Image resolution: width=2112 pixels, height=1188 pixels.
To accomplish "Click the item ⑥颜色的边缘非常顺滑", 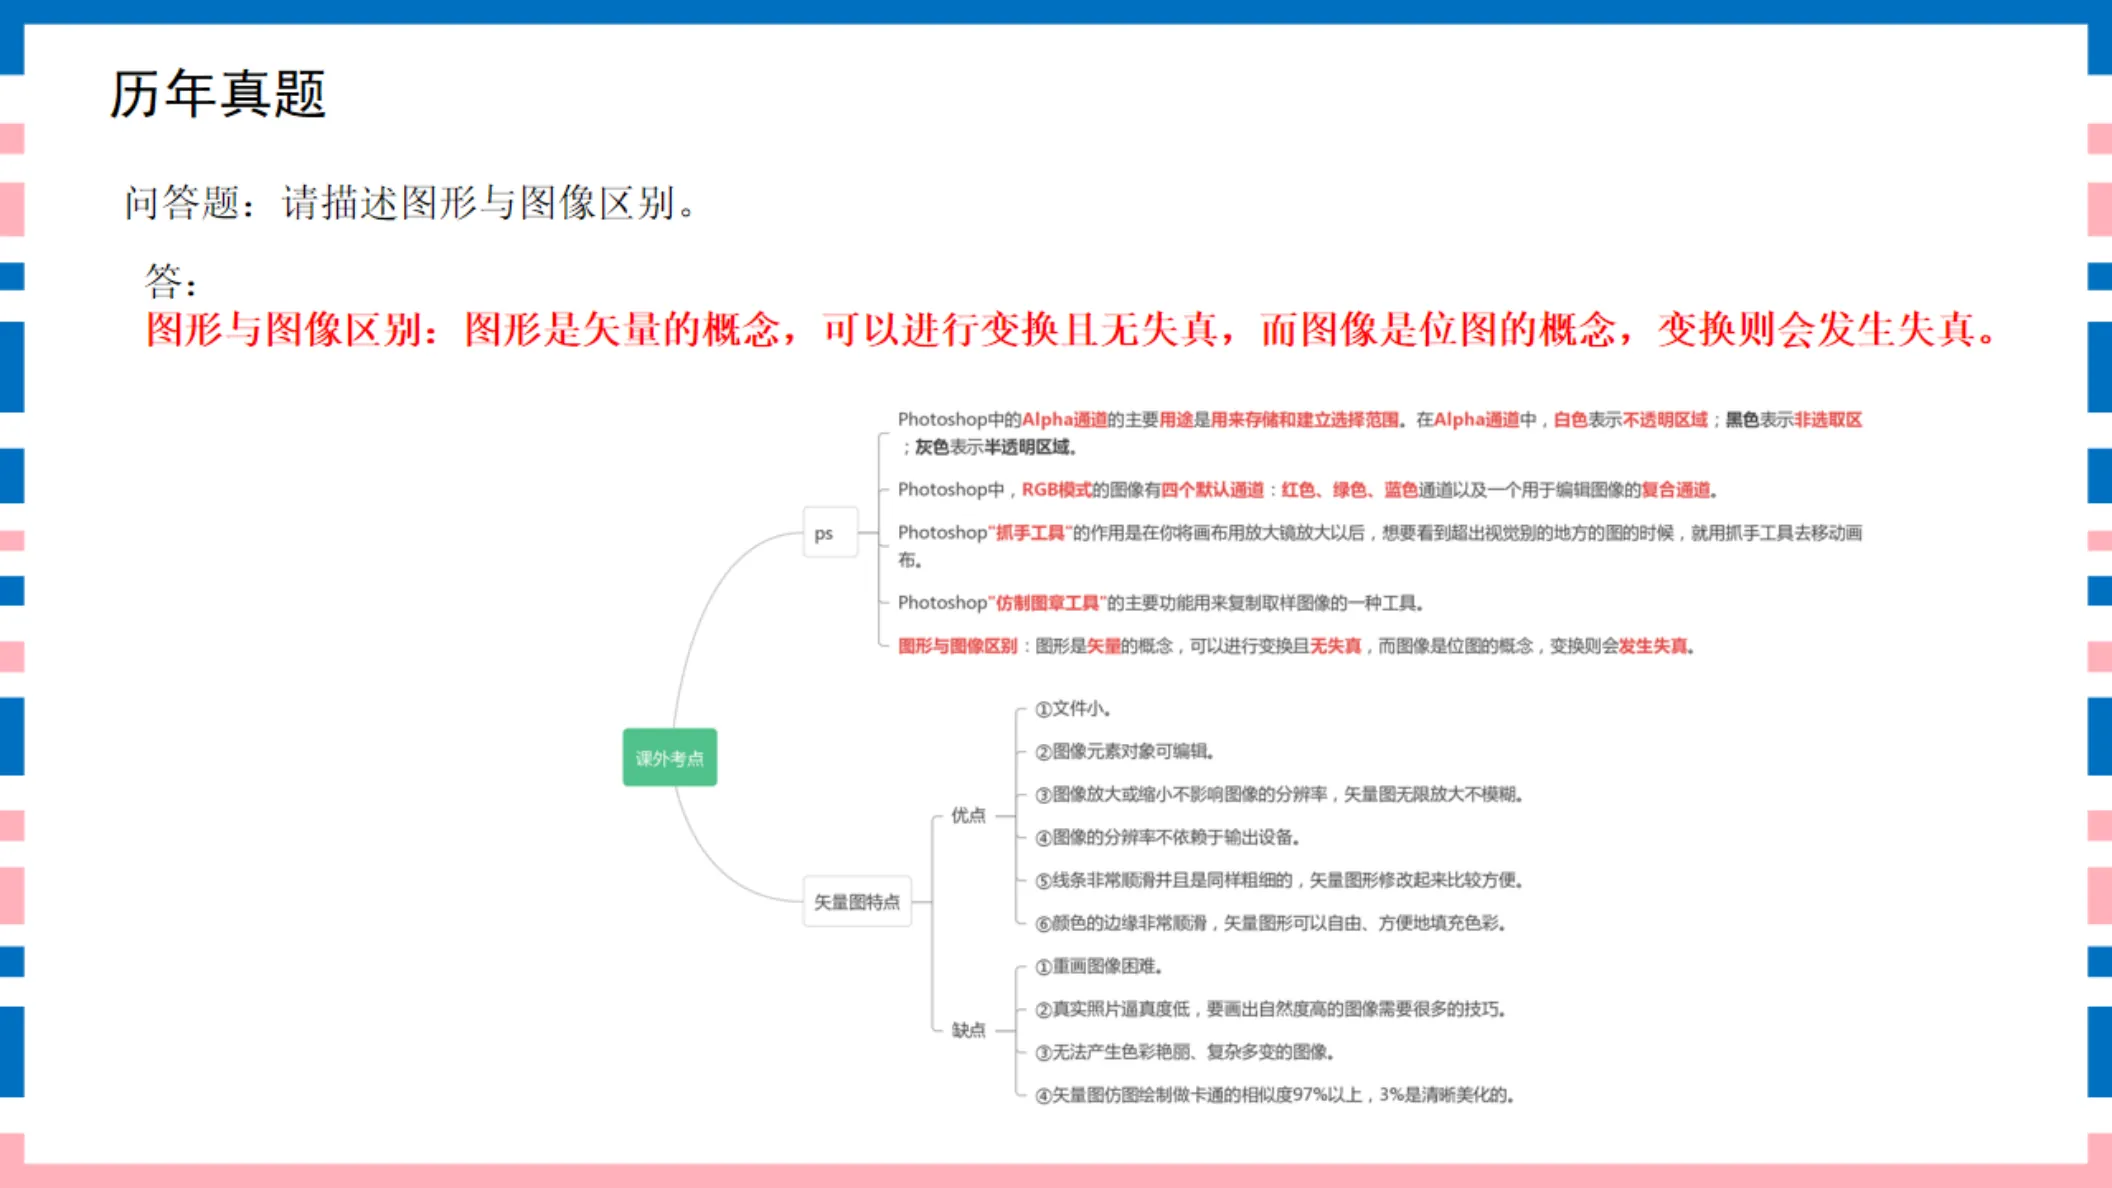I will pos(1271,923).
